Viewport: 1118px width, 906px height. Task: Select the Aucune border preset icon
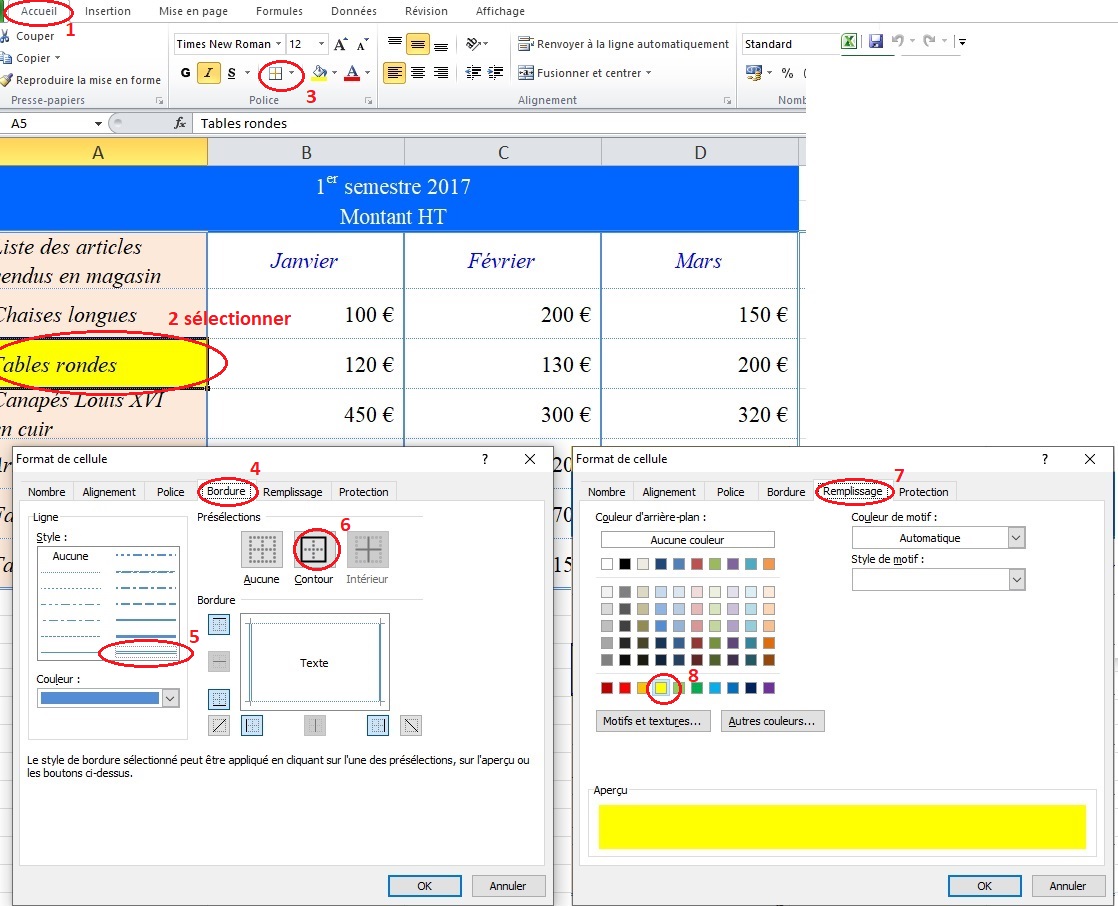point(261,550)
